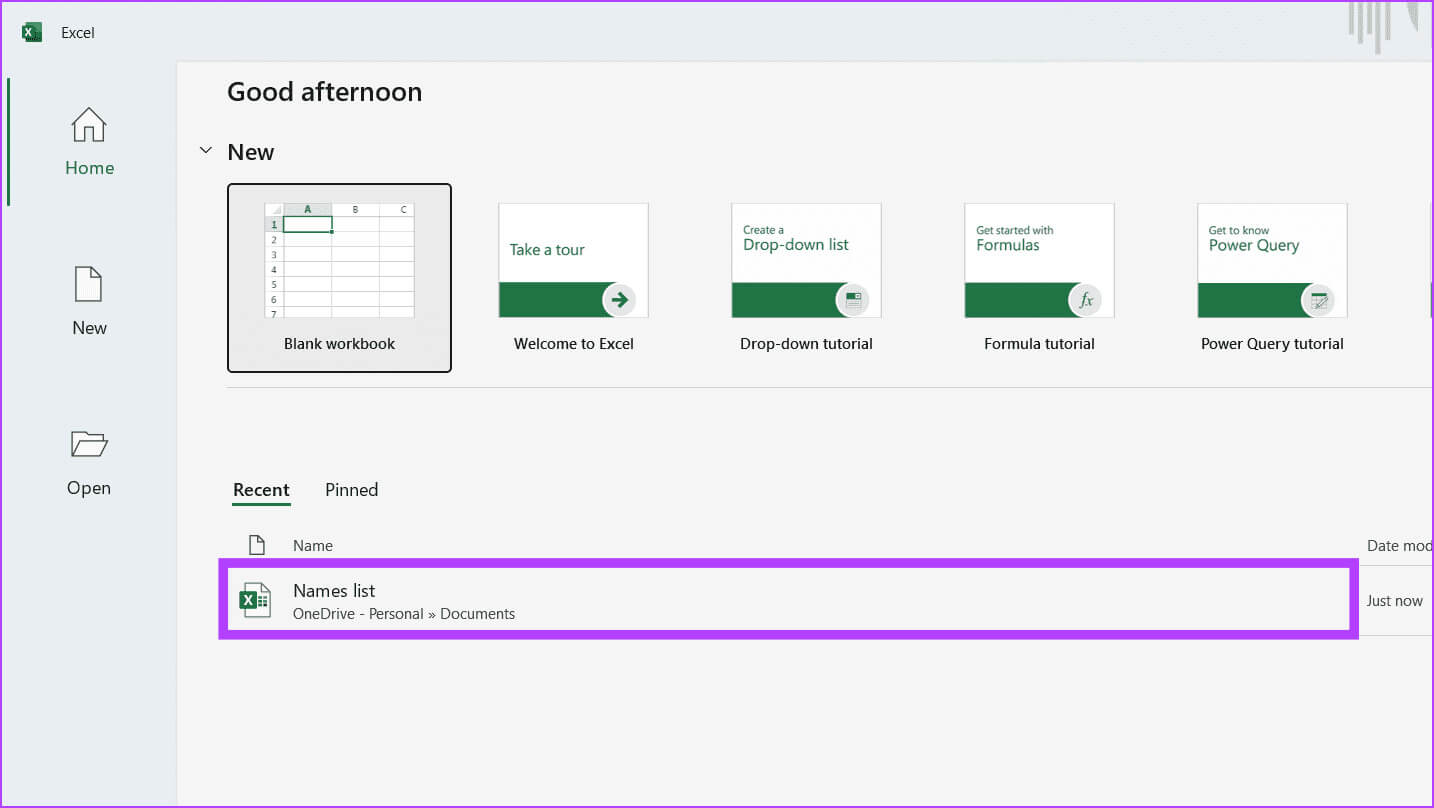Image resolution: width=1434 pixels, height=808 pixels.
Task: Click the Open folder icon in sidebar
Action: point(89,444)
